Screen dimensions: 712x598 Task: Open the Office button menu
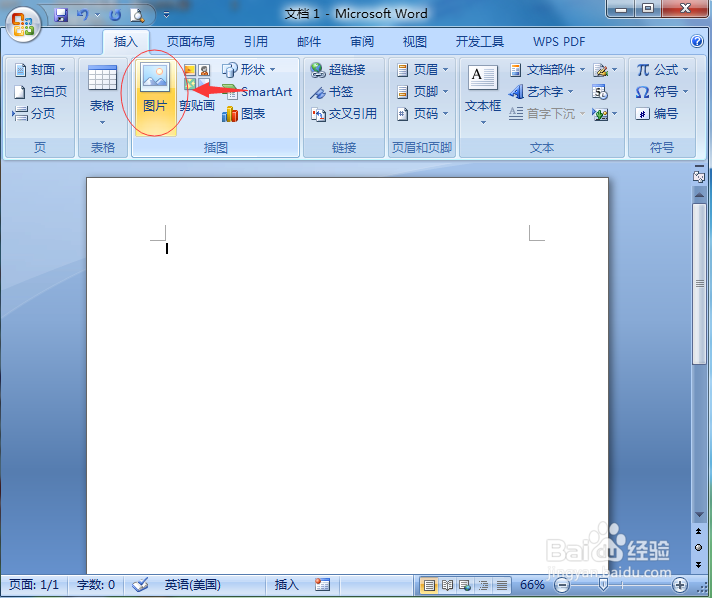[23, 25]
